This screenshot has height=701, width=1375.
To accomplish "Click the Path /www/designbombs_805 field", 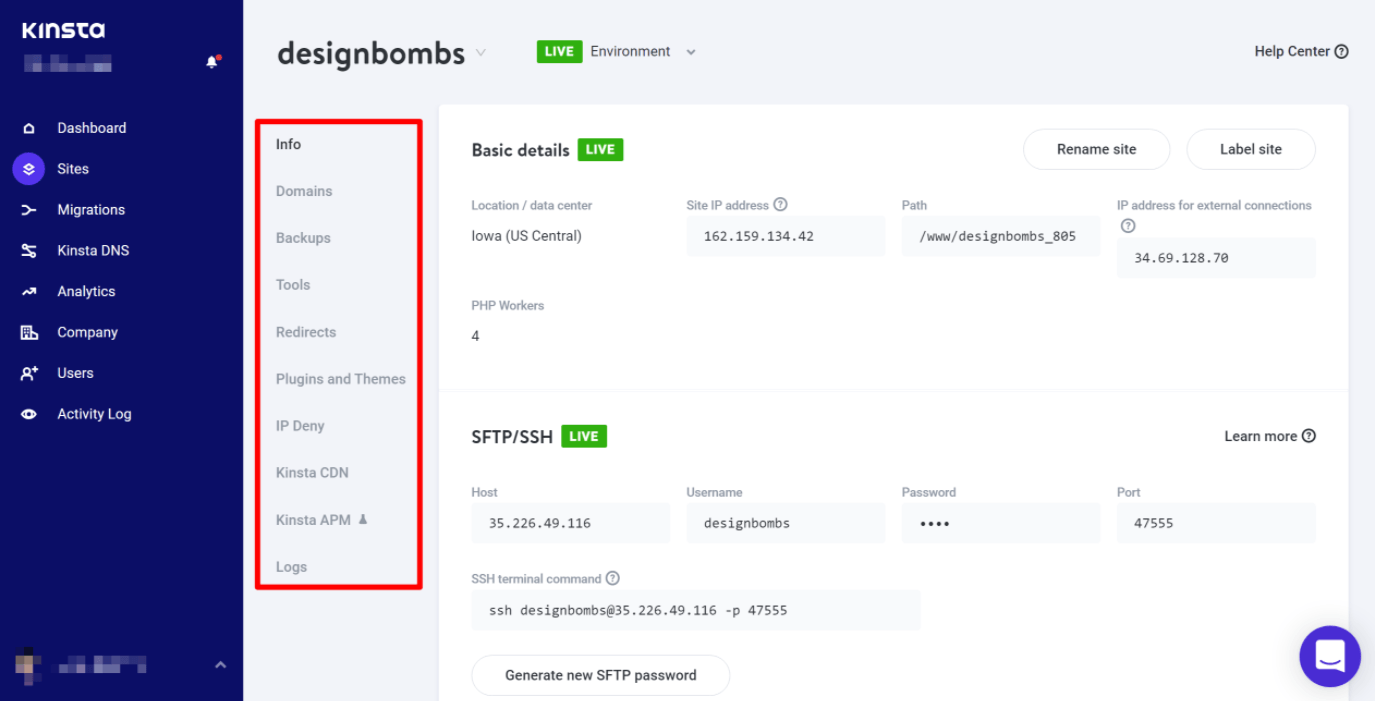I will 1001,237.
